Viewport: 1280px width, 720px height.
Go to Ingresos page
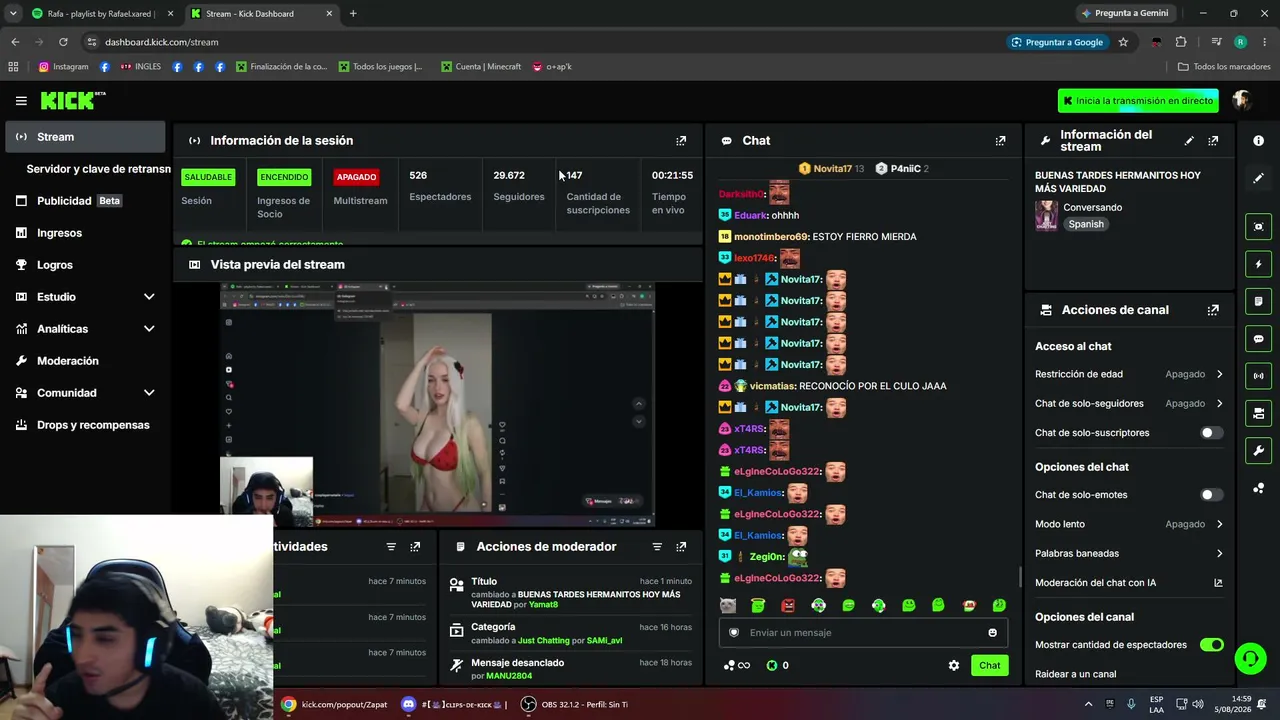pos(86,233)
